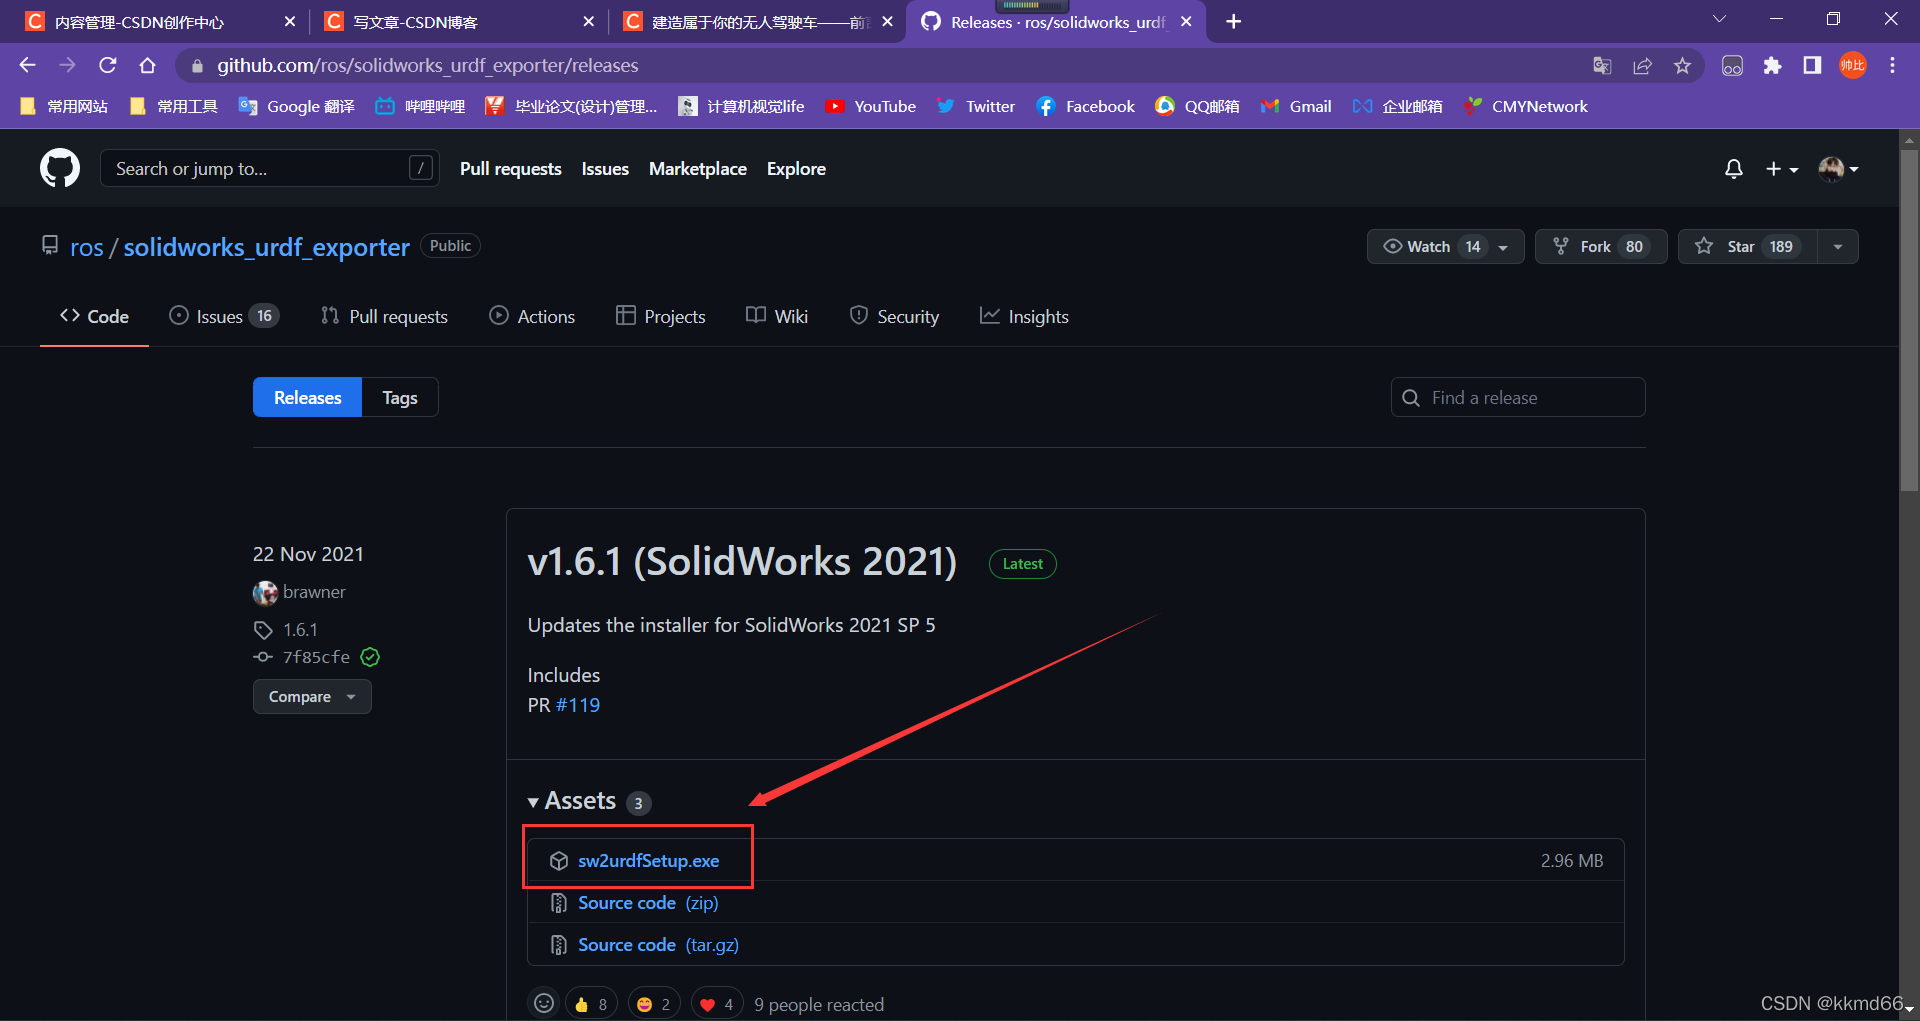Open the star lists dropdown
Image resolution: width=1920 pixels, height=1021 pixels.
point(1838,247)
